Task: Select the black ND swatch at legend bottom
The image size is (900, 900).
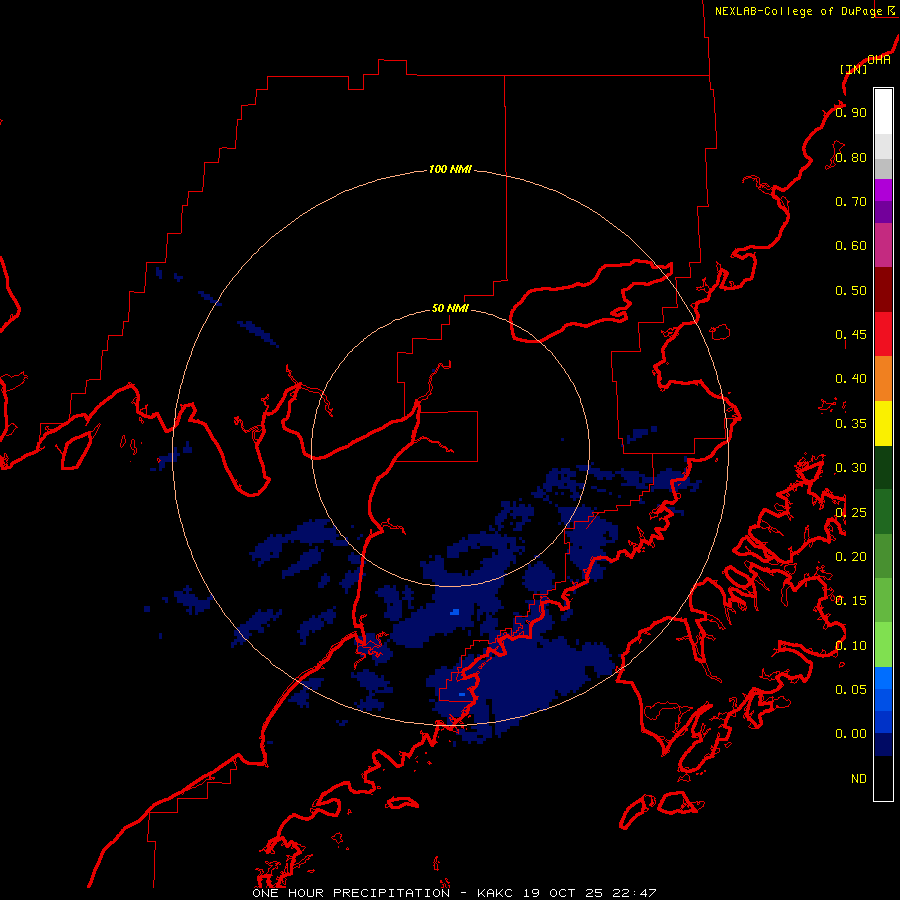Action: point(883,778)
